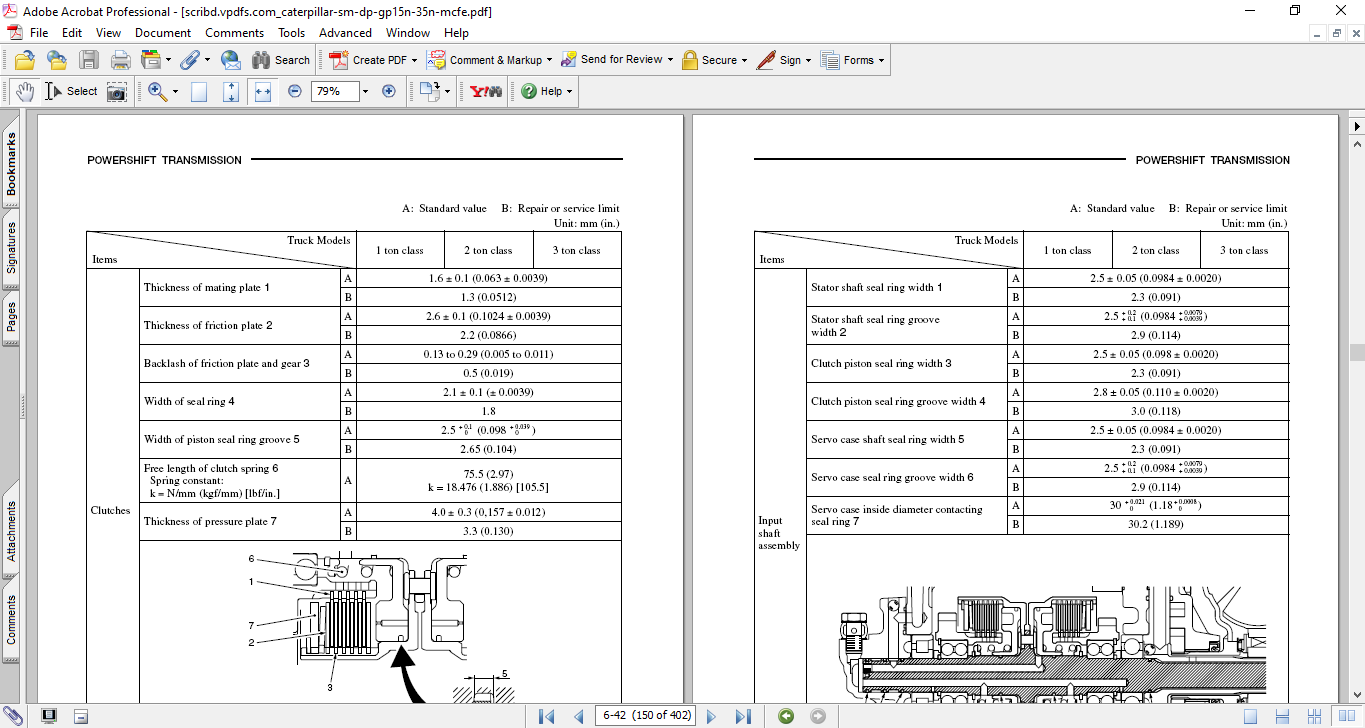Click the Select text tool button

click(71, 91)
